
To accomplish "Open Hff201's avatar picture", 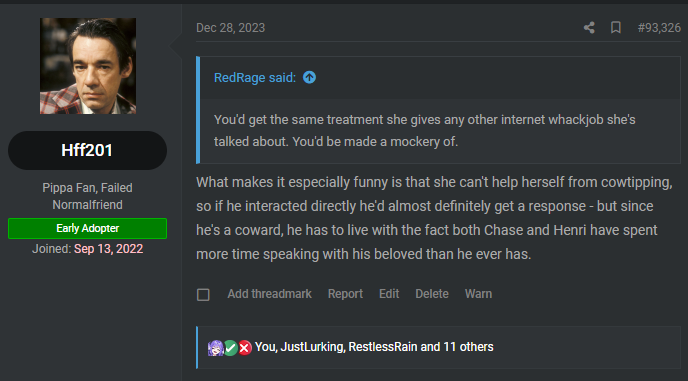I will (88, 66).
